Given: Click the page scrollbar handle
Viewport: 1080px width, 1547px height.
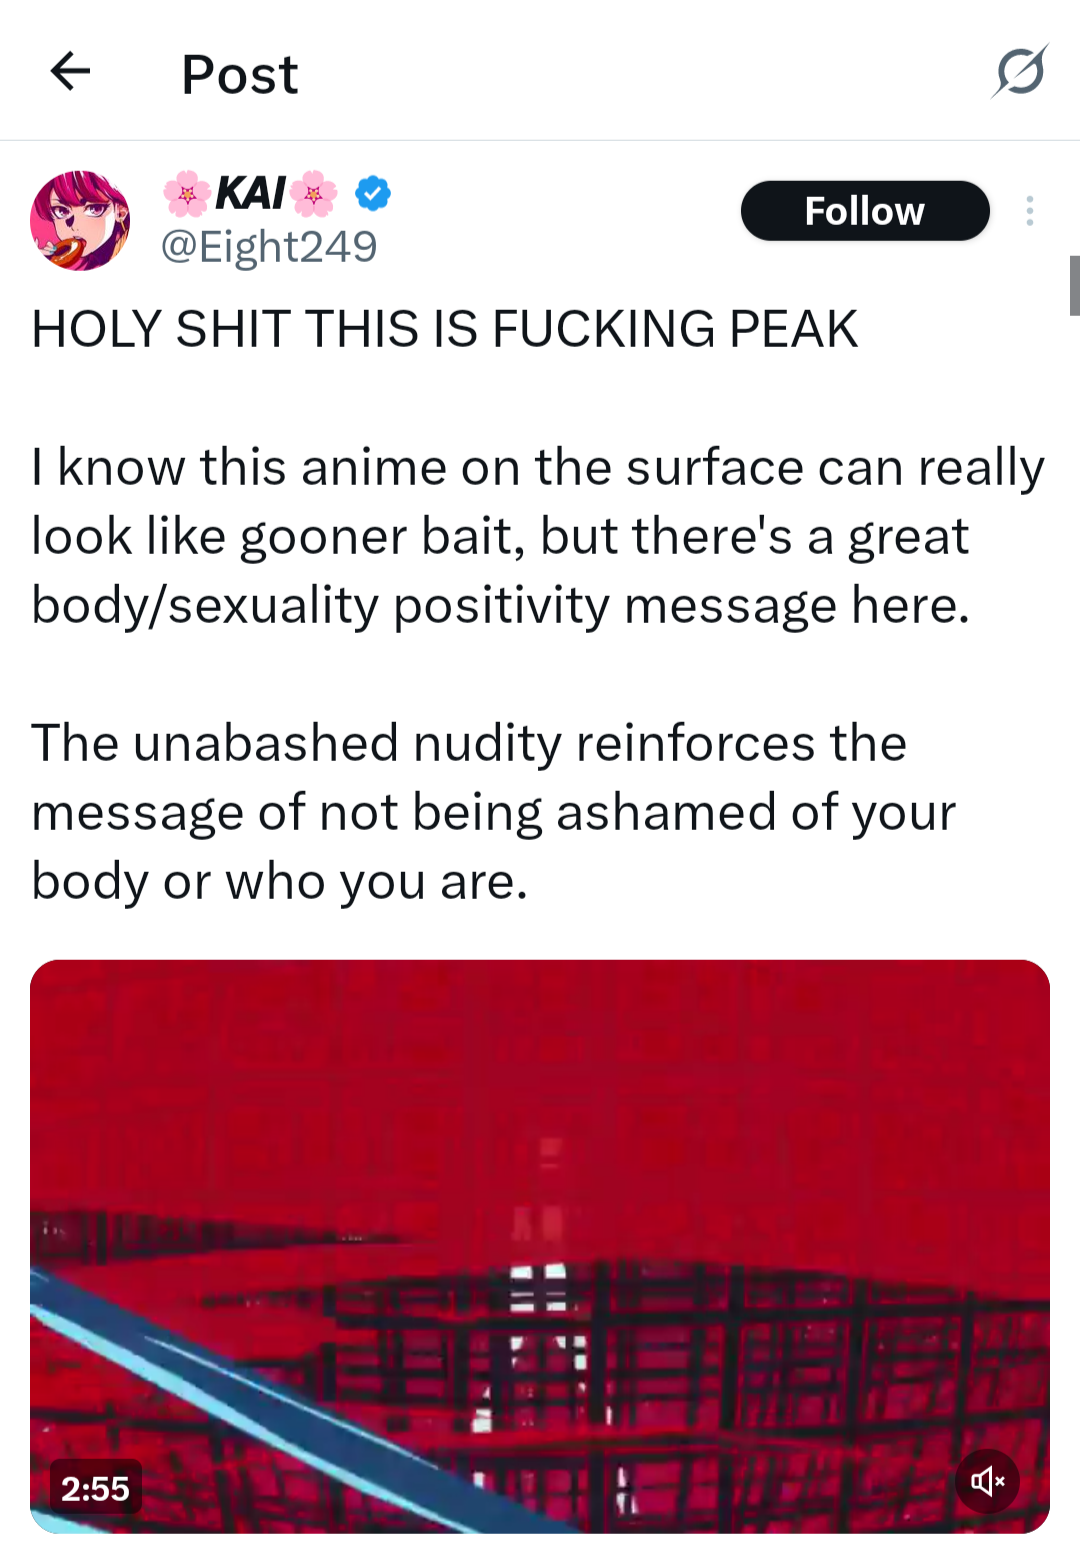Looking at the screenshot, I should pyautogui.click(x=1074, y=286).
